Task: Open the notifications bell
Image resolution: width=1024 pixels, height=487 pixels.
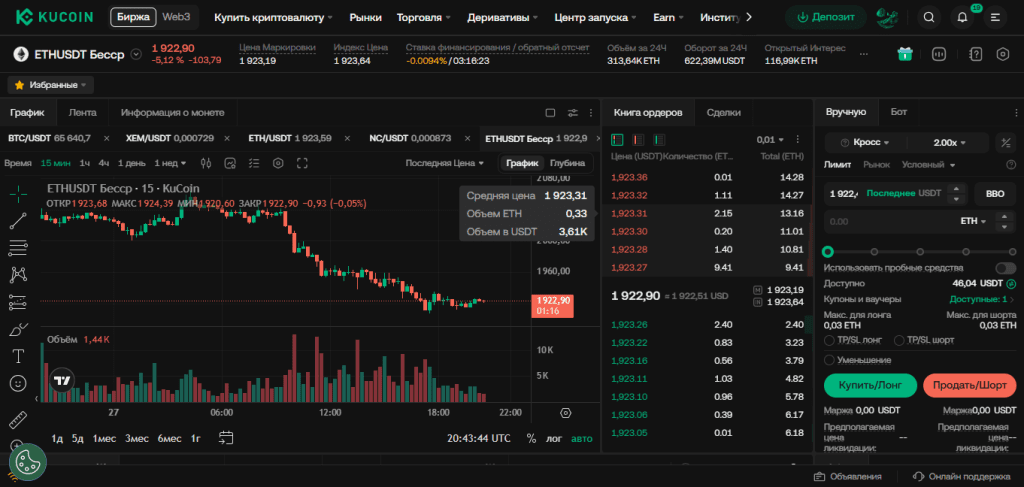Action: (x=962, y=18)
